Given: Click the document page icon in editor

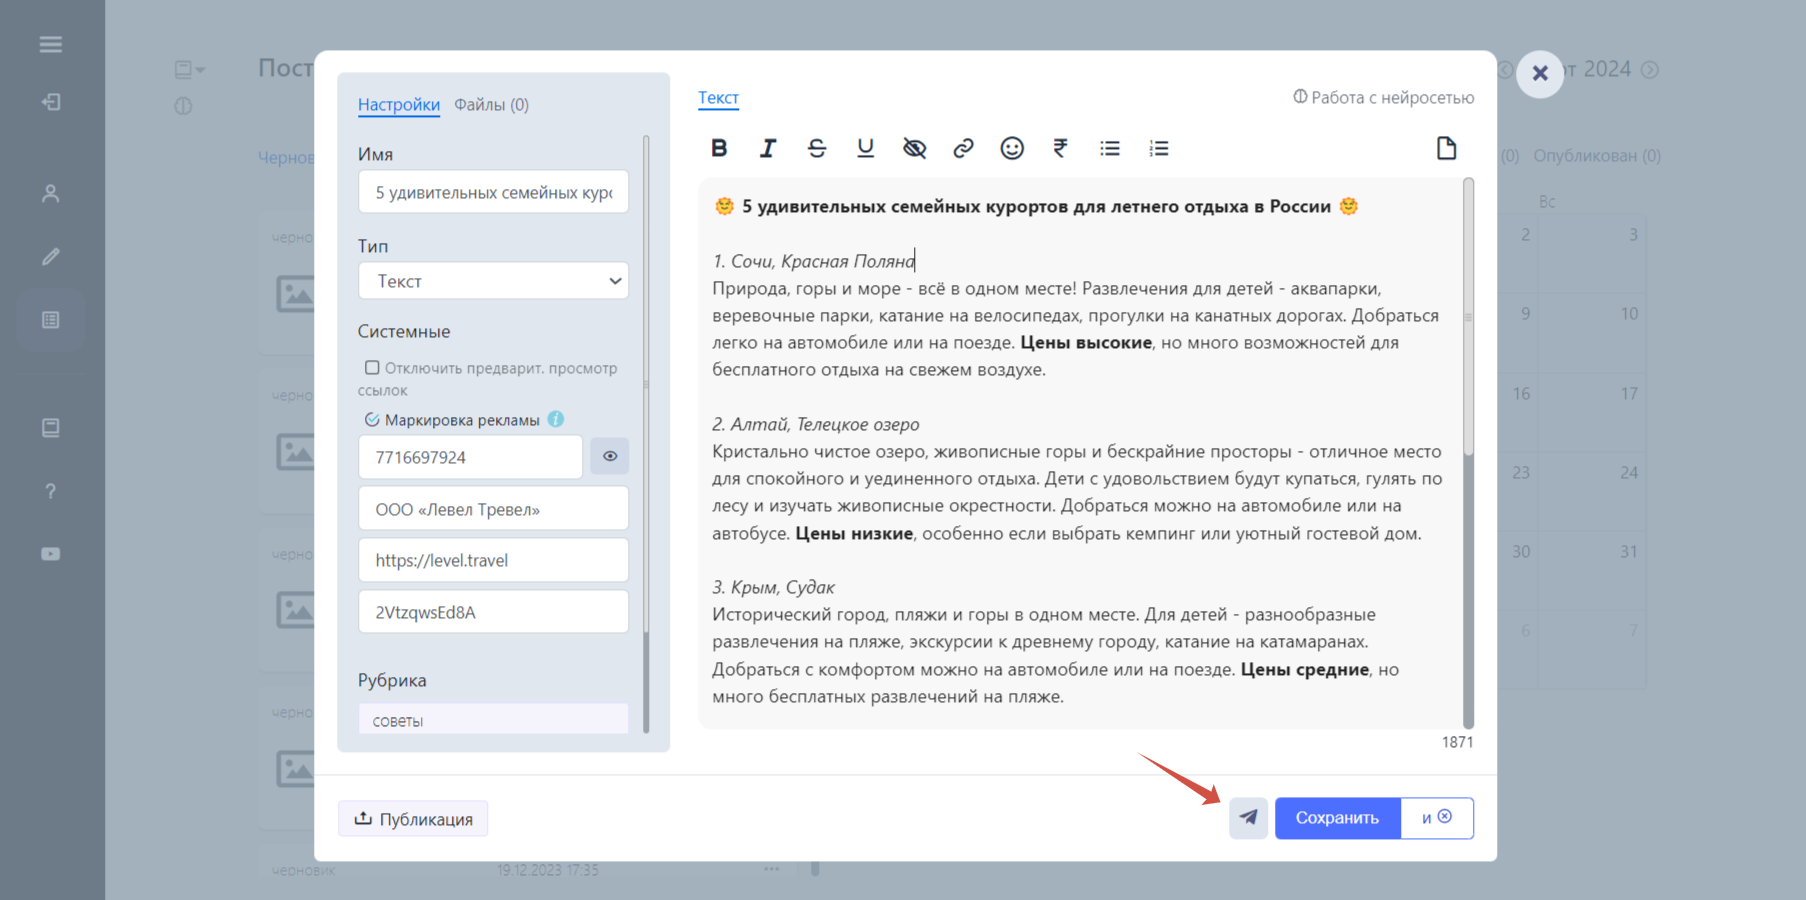Looking at the screenshot, I should pos(1446,148).
